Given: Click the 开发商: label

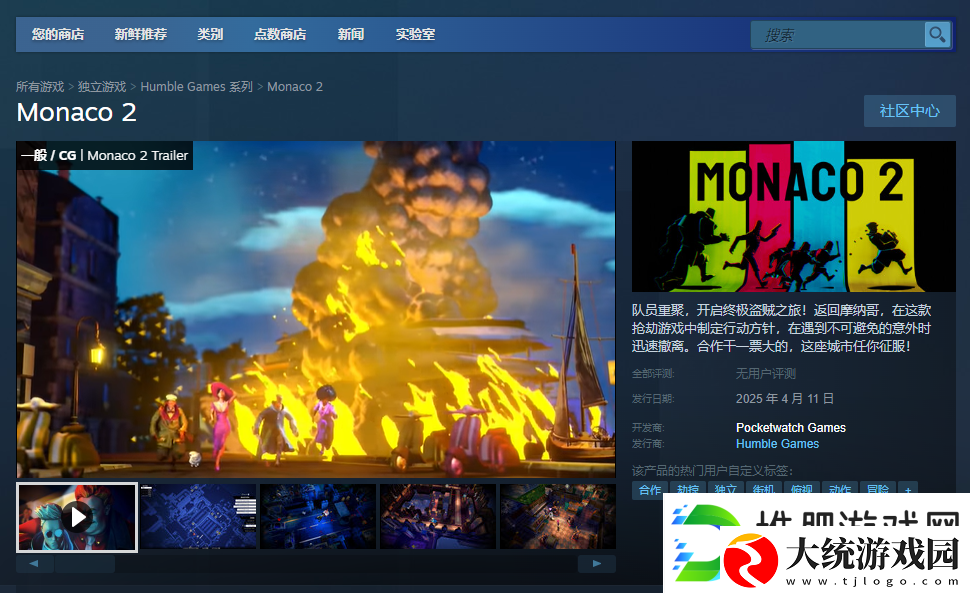Looking at the screenshot, I should click(x=648, y=427).
